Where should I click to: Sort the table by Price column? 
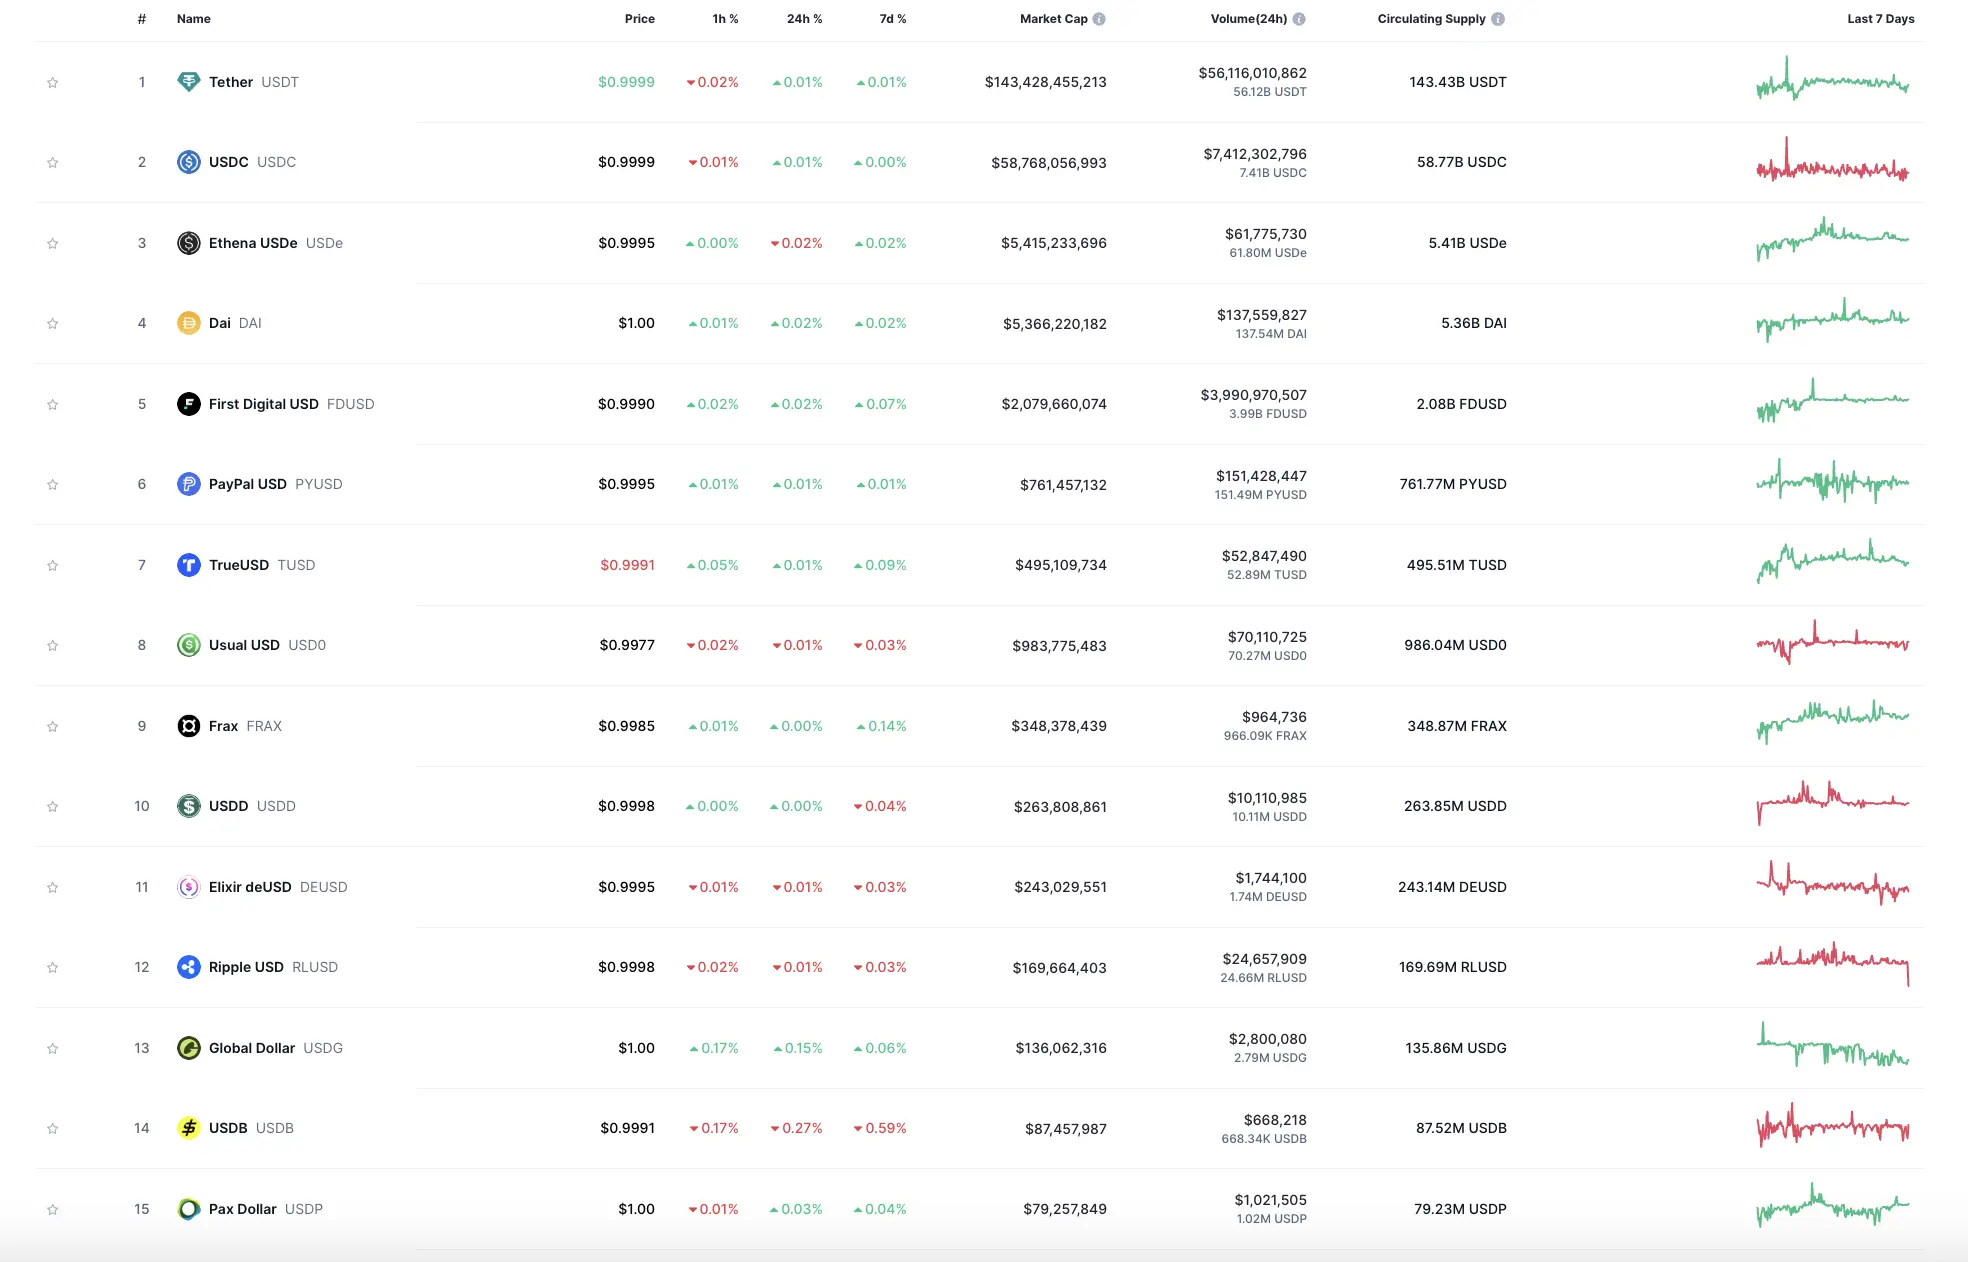(639, 19)
